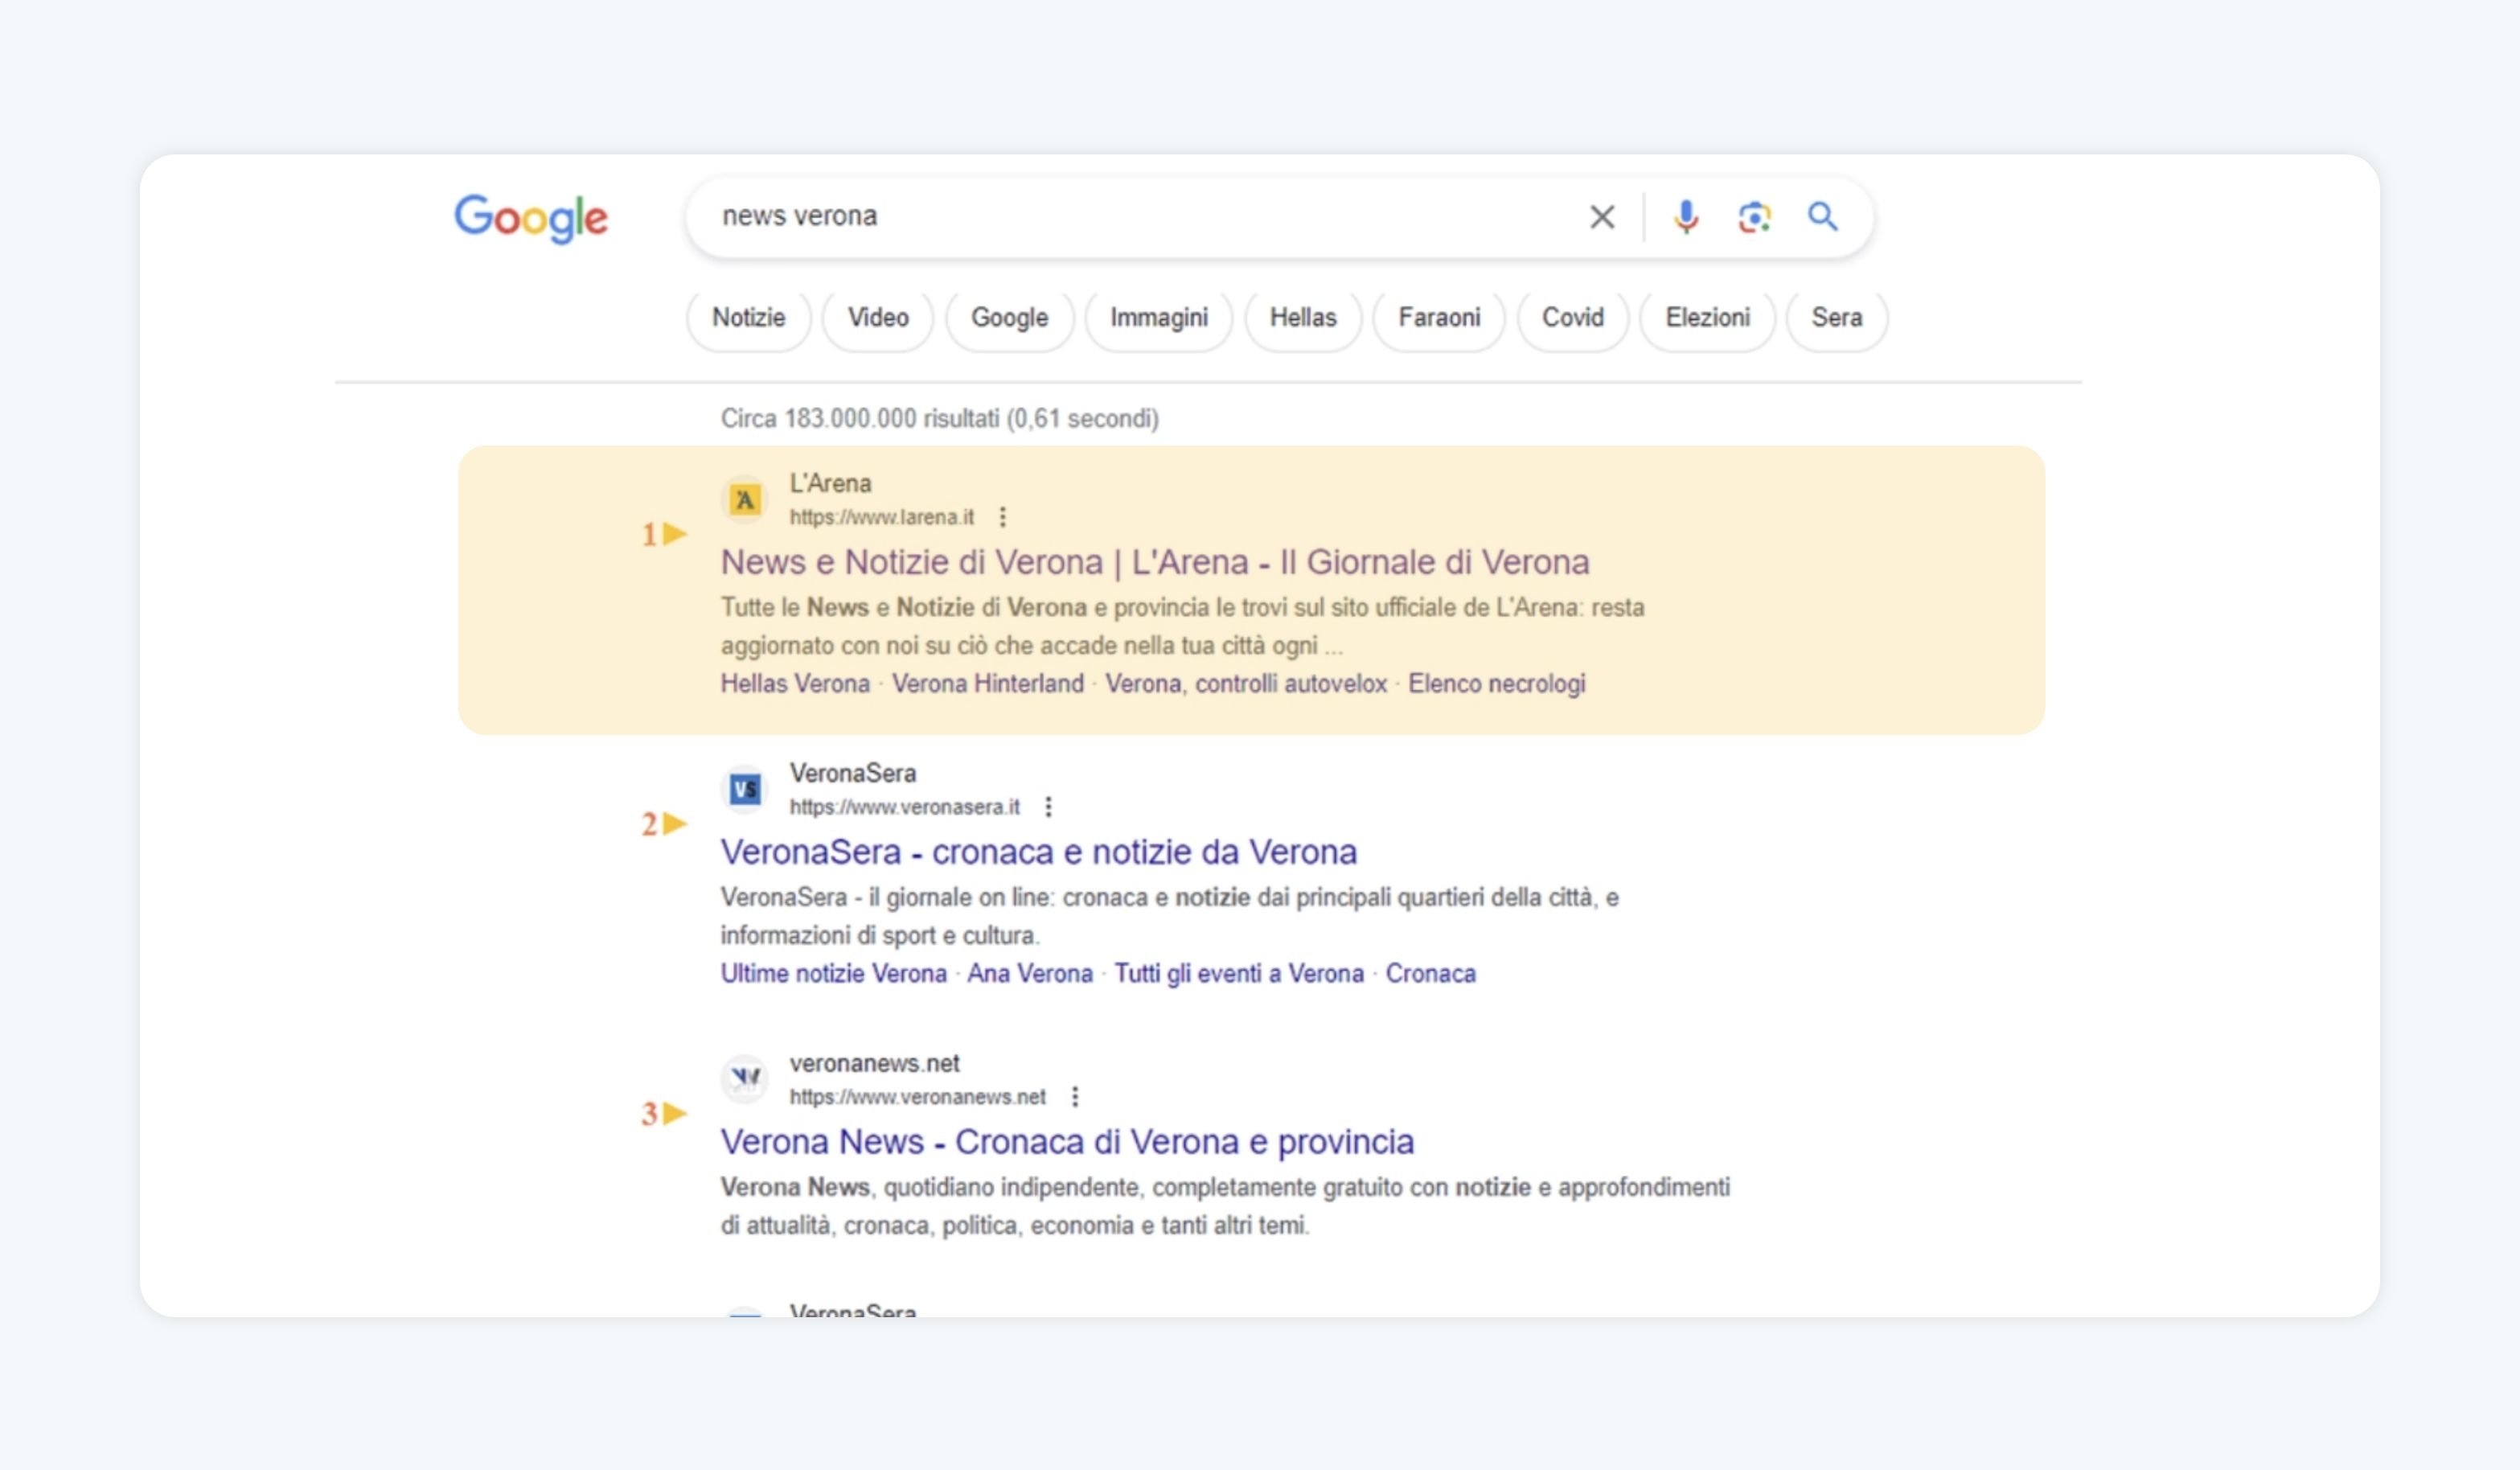Click the snippet starting 'VeronaSera - il giornale on line'

[x=1170, y=917]
